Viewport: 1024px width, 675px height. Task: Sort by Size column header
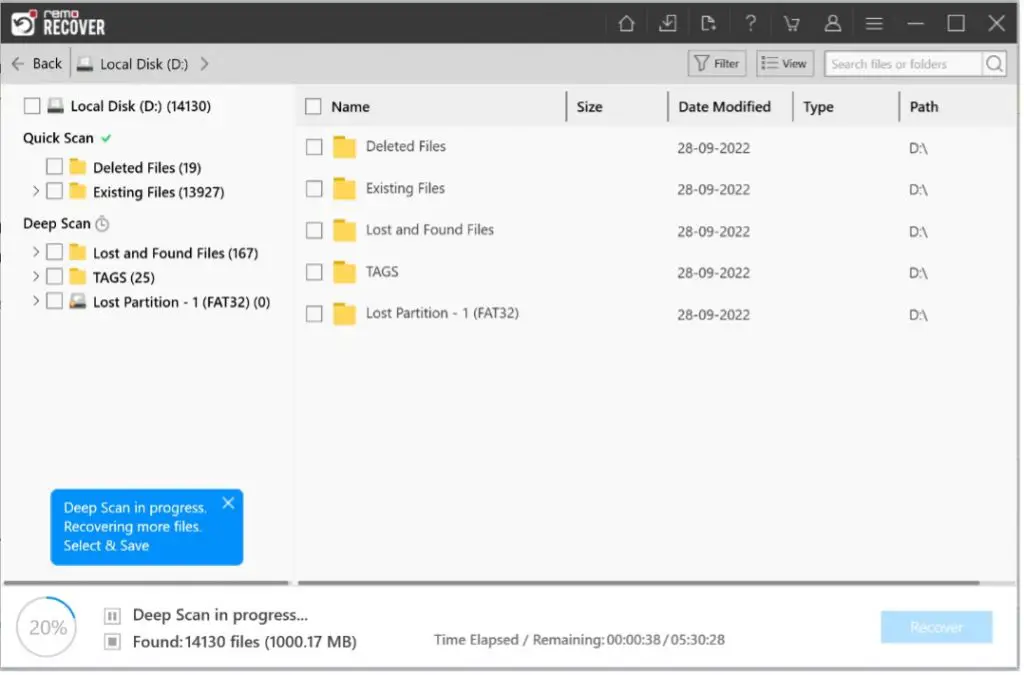click(591, 107)
